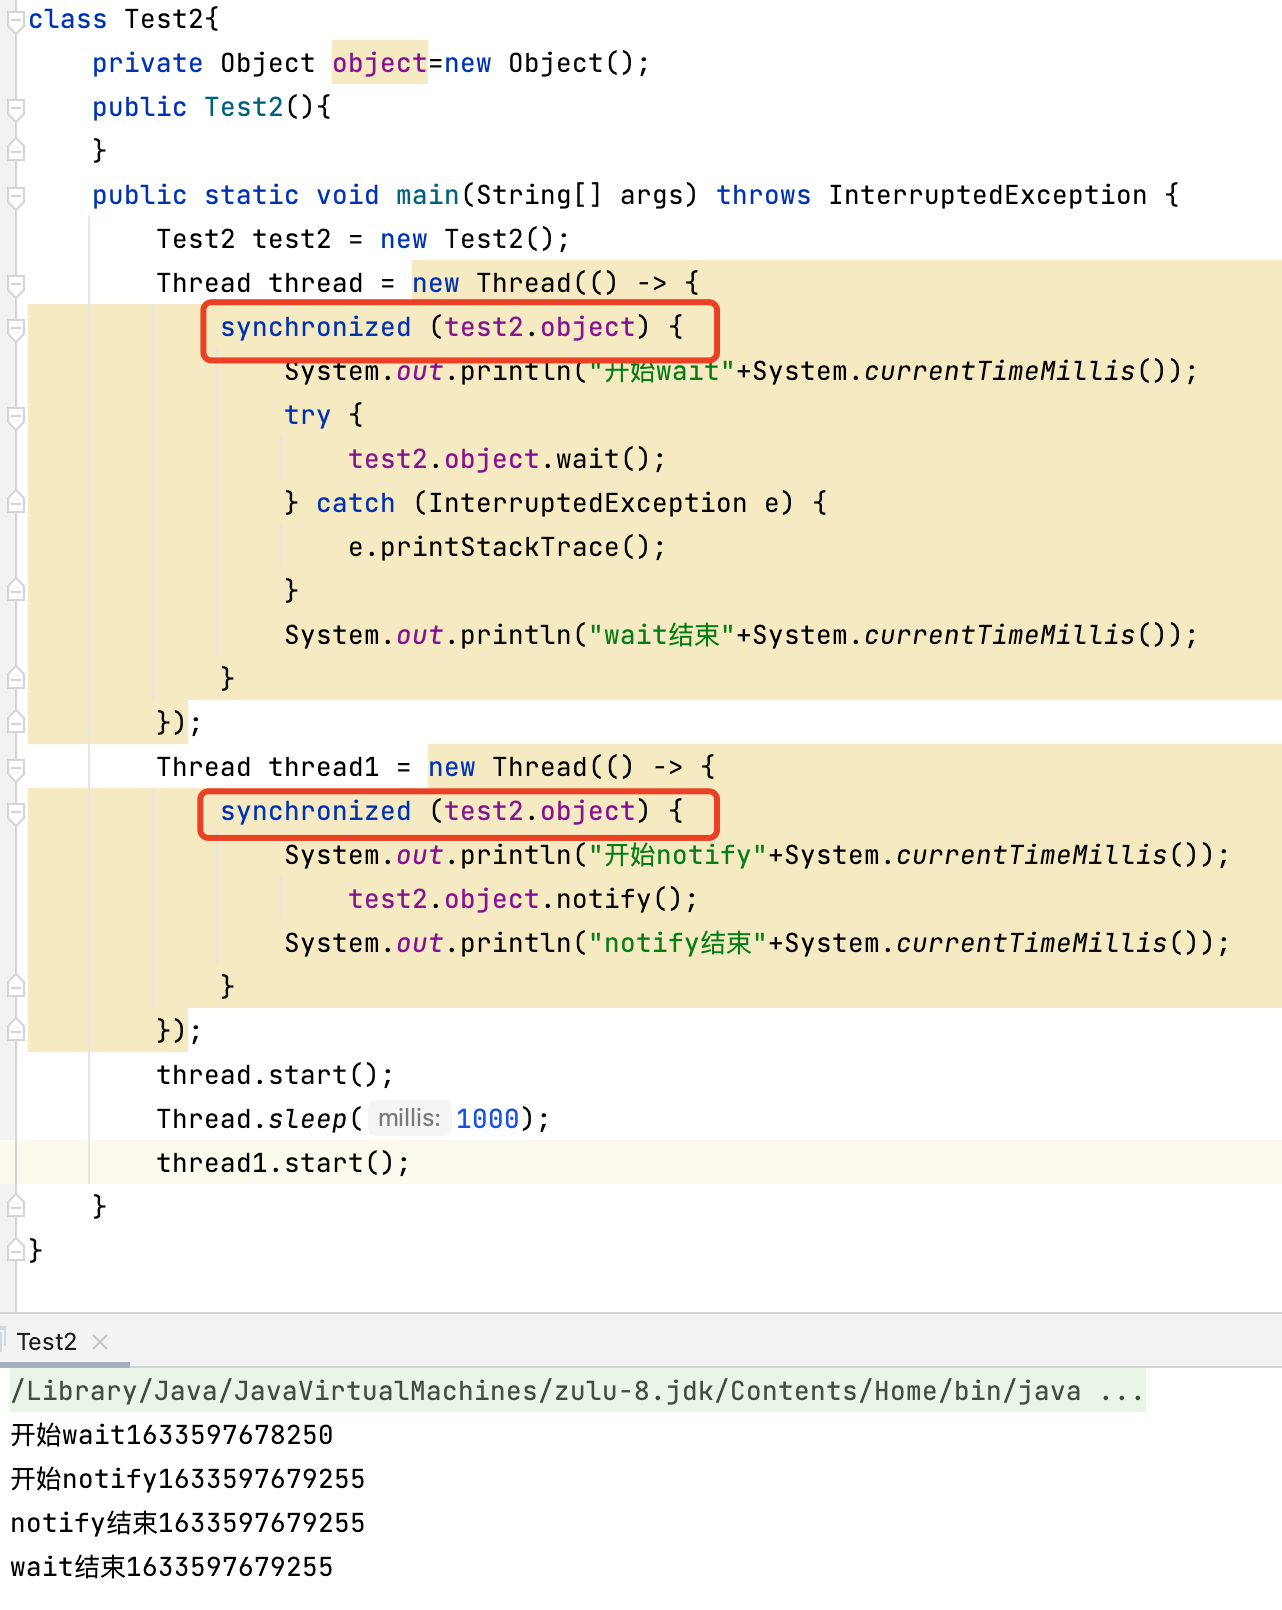Viewport: 1282px width, 1610px height.
Task: Select the Test2 run console tab
Action: point(46,1342)
